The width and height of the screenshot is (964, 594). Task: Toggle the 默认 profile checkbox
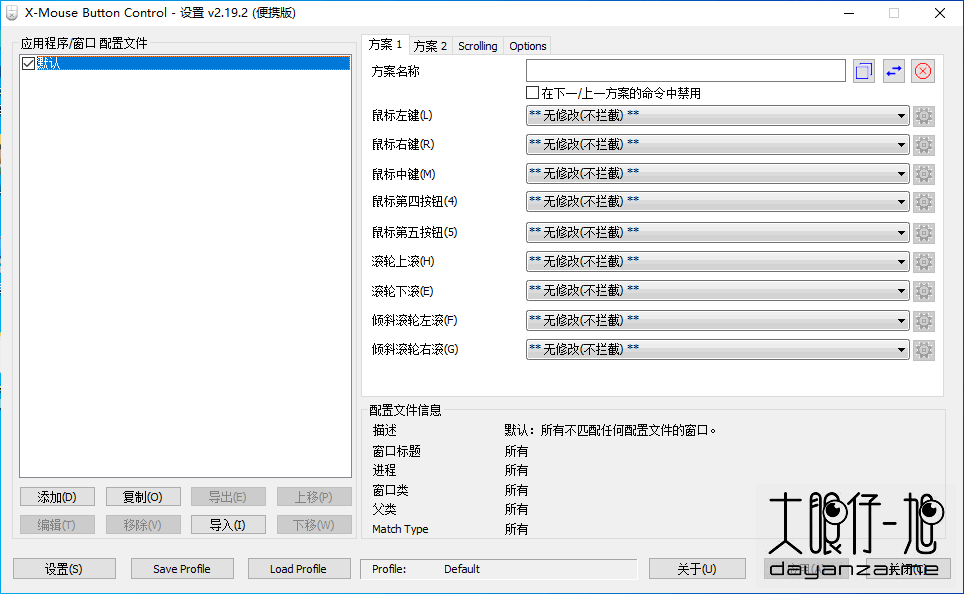coord(28,63)
